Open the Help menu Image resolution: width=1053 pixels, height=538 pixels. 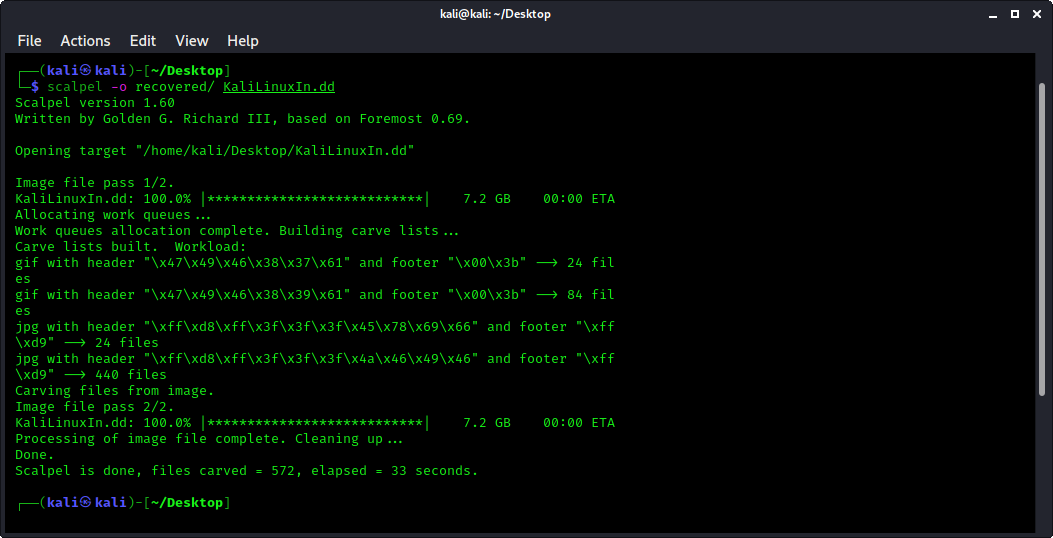click(242, 41)
